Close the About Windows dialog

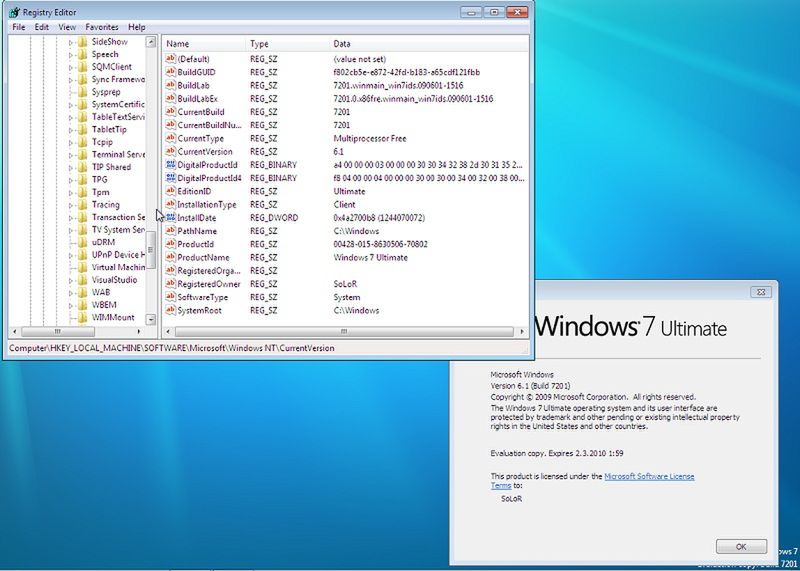click(x=761, y=292)
